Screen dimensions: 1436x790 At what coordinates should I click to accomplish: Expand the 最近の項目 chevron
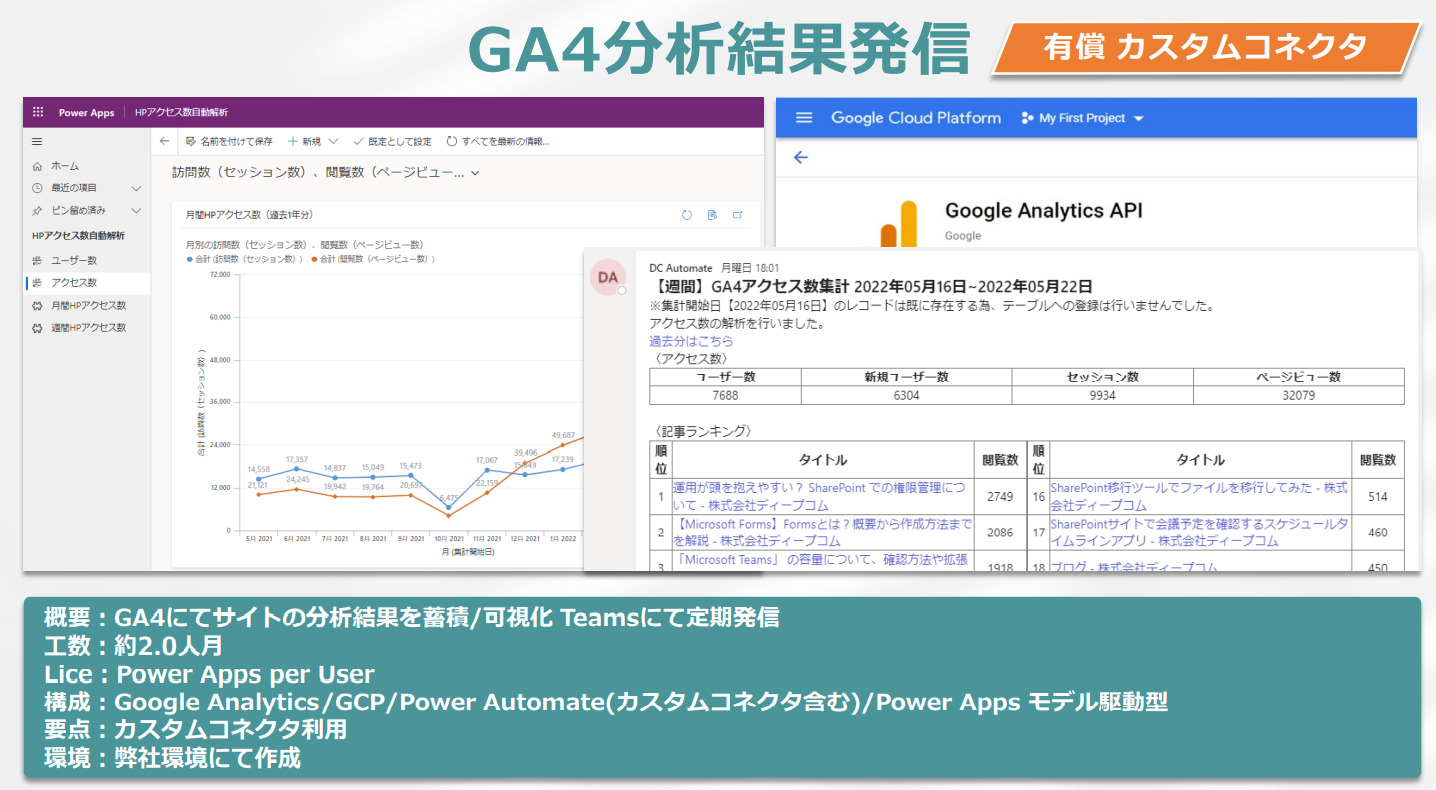[x=136, y=188]
